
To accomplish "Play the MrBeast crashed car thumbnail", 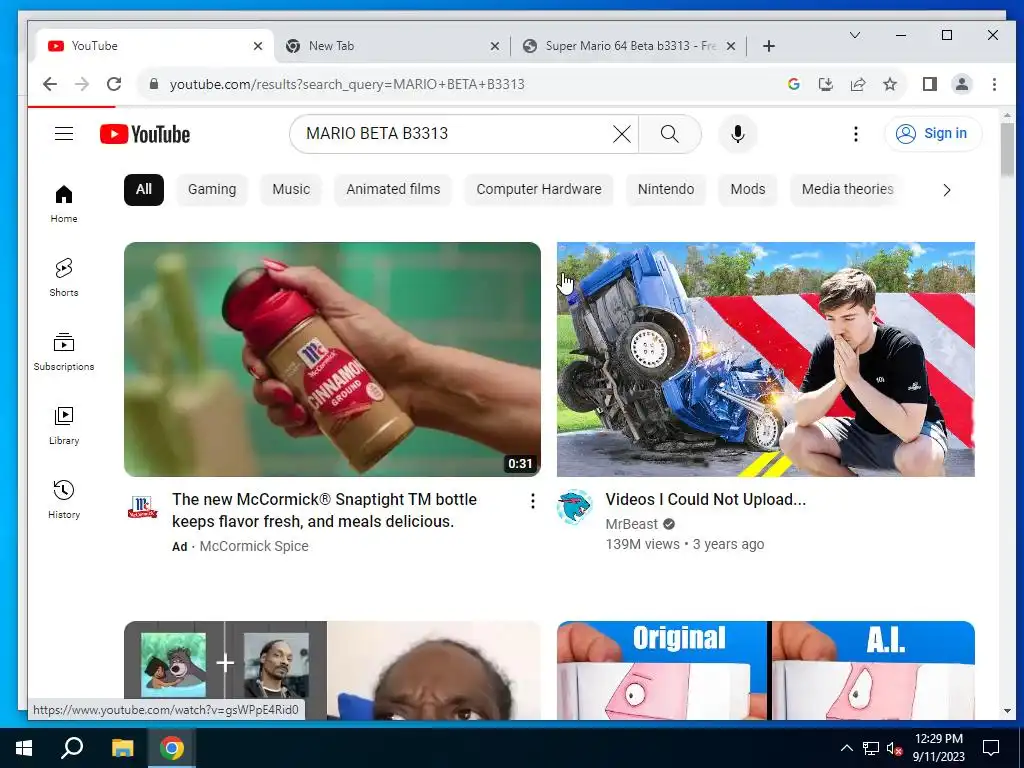I will pos(765,359).
